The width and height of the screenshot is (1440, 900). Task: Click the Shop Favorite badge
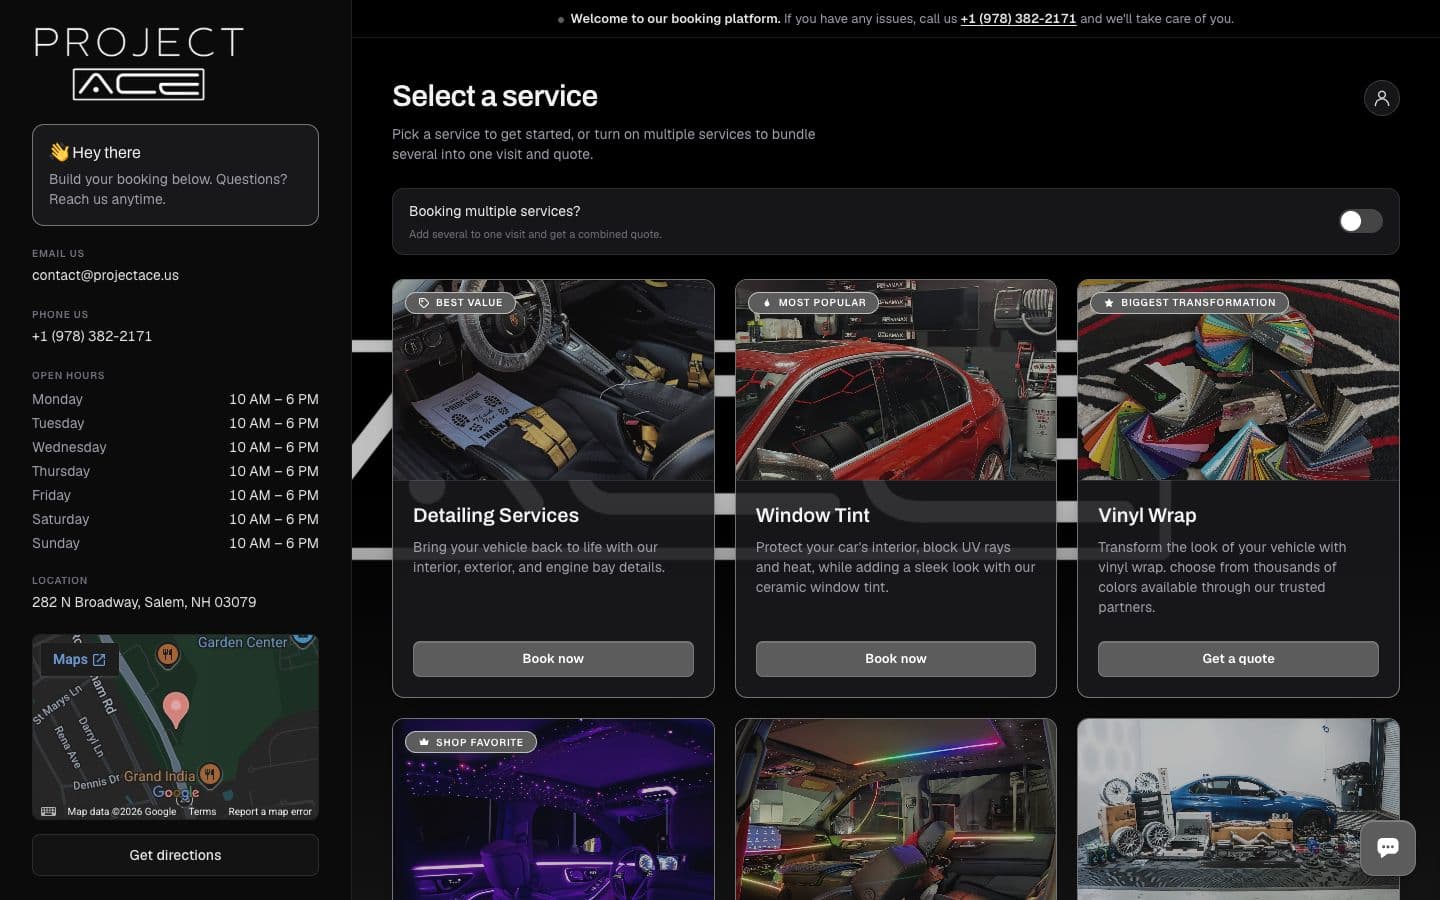point(471,742)
